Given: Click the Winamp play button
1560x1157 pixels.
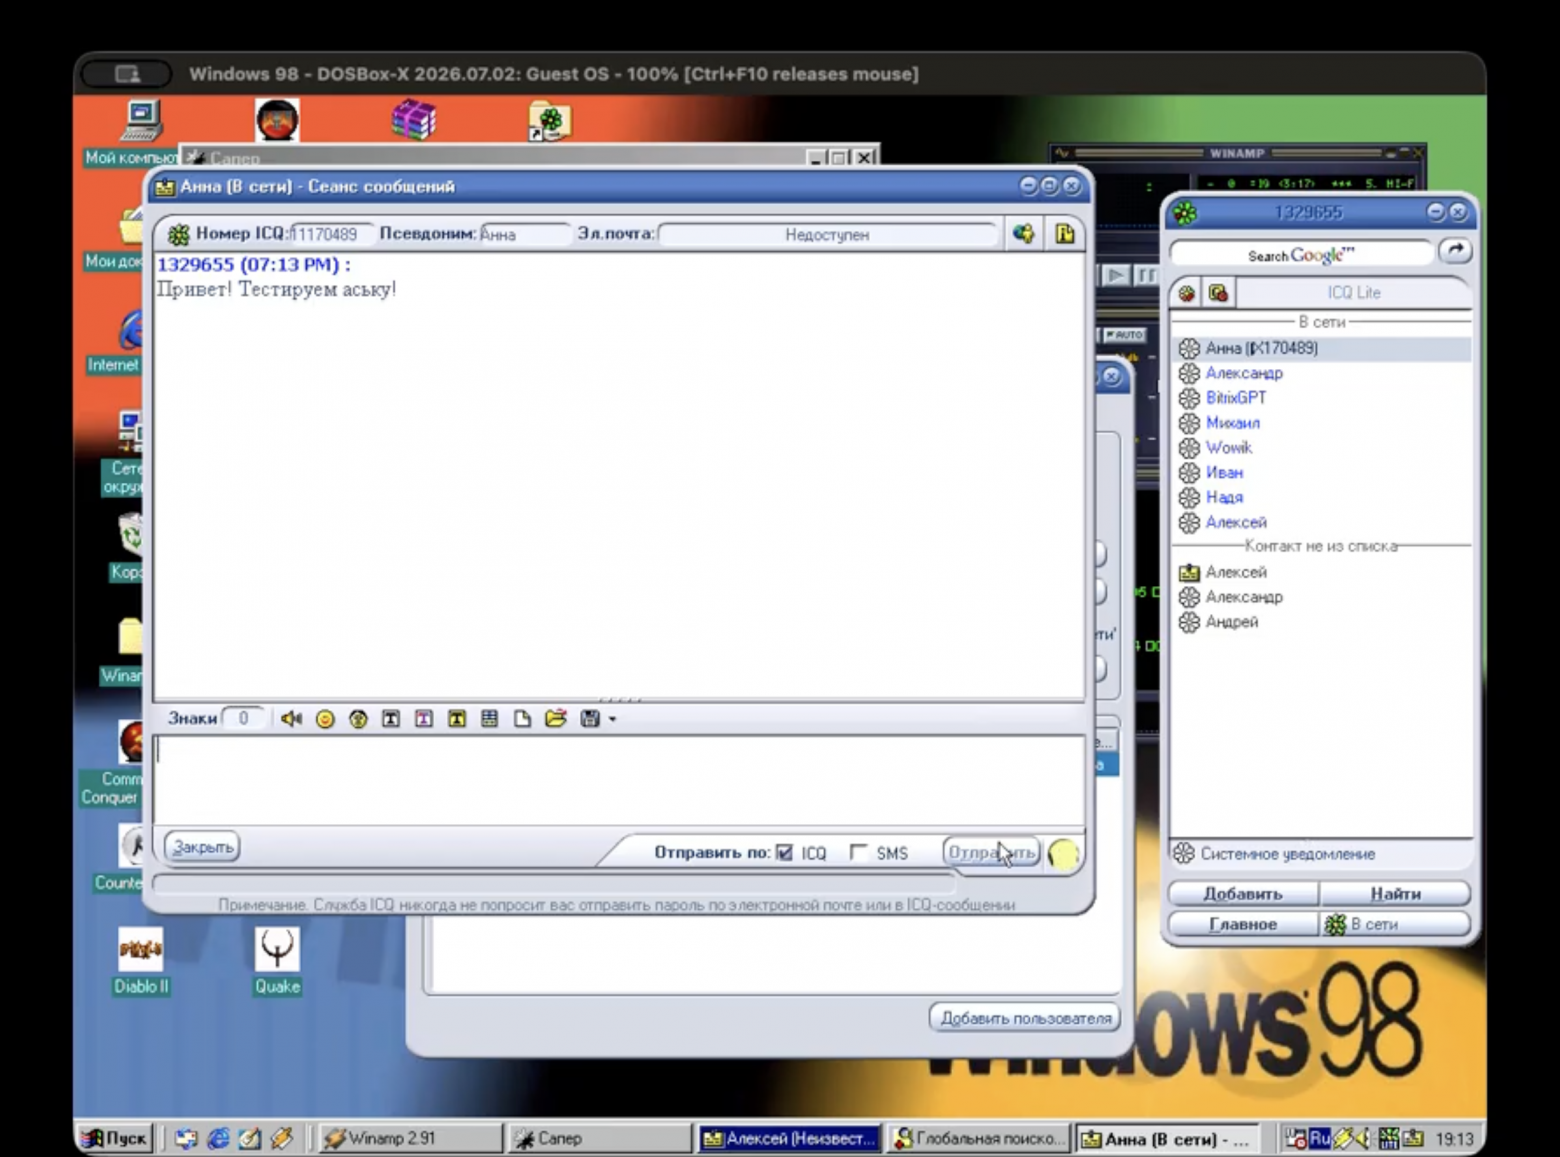Looking at the screenshot, I should point(1116,275).
